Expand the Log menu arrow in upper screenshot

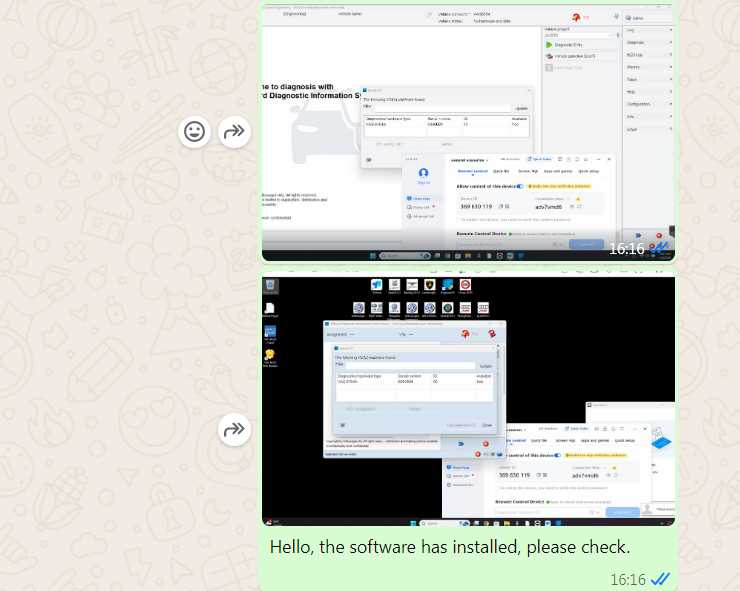tap(671, 31)
